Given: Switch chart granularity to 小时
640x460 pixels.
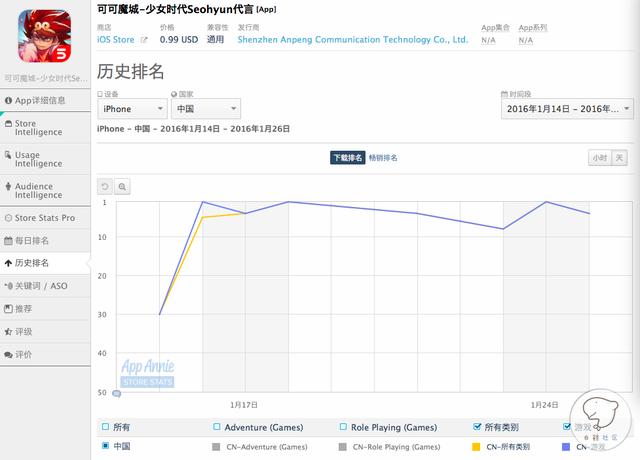Looking at the screenshot, I should [598, 158].
